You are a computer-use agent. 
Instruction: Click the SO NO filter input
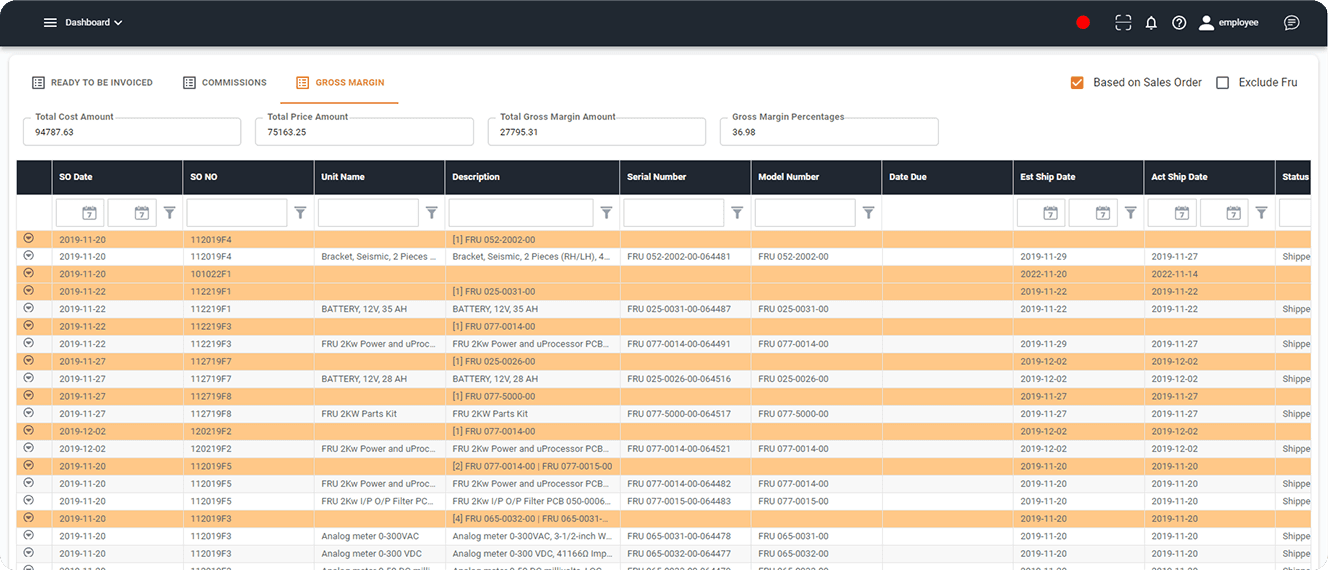click(x=237, y=213)
